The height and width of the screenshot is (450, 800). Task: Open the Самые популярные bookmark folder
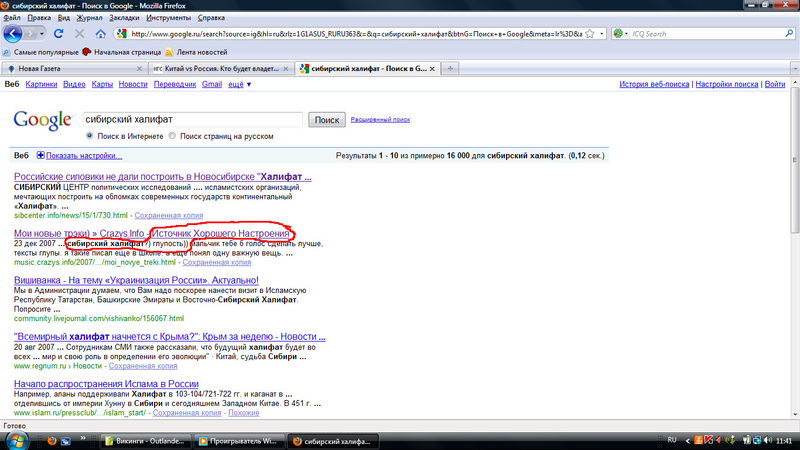pos(41,52)
